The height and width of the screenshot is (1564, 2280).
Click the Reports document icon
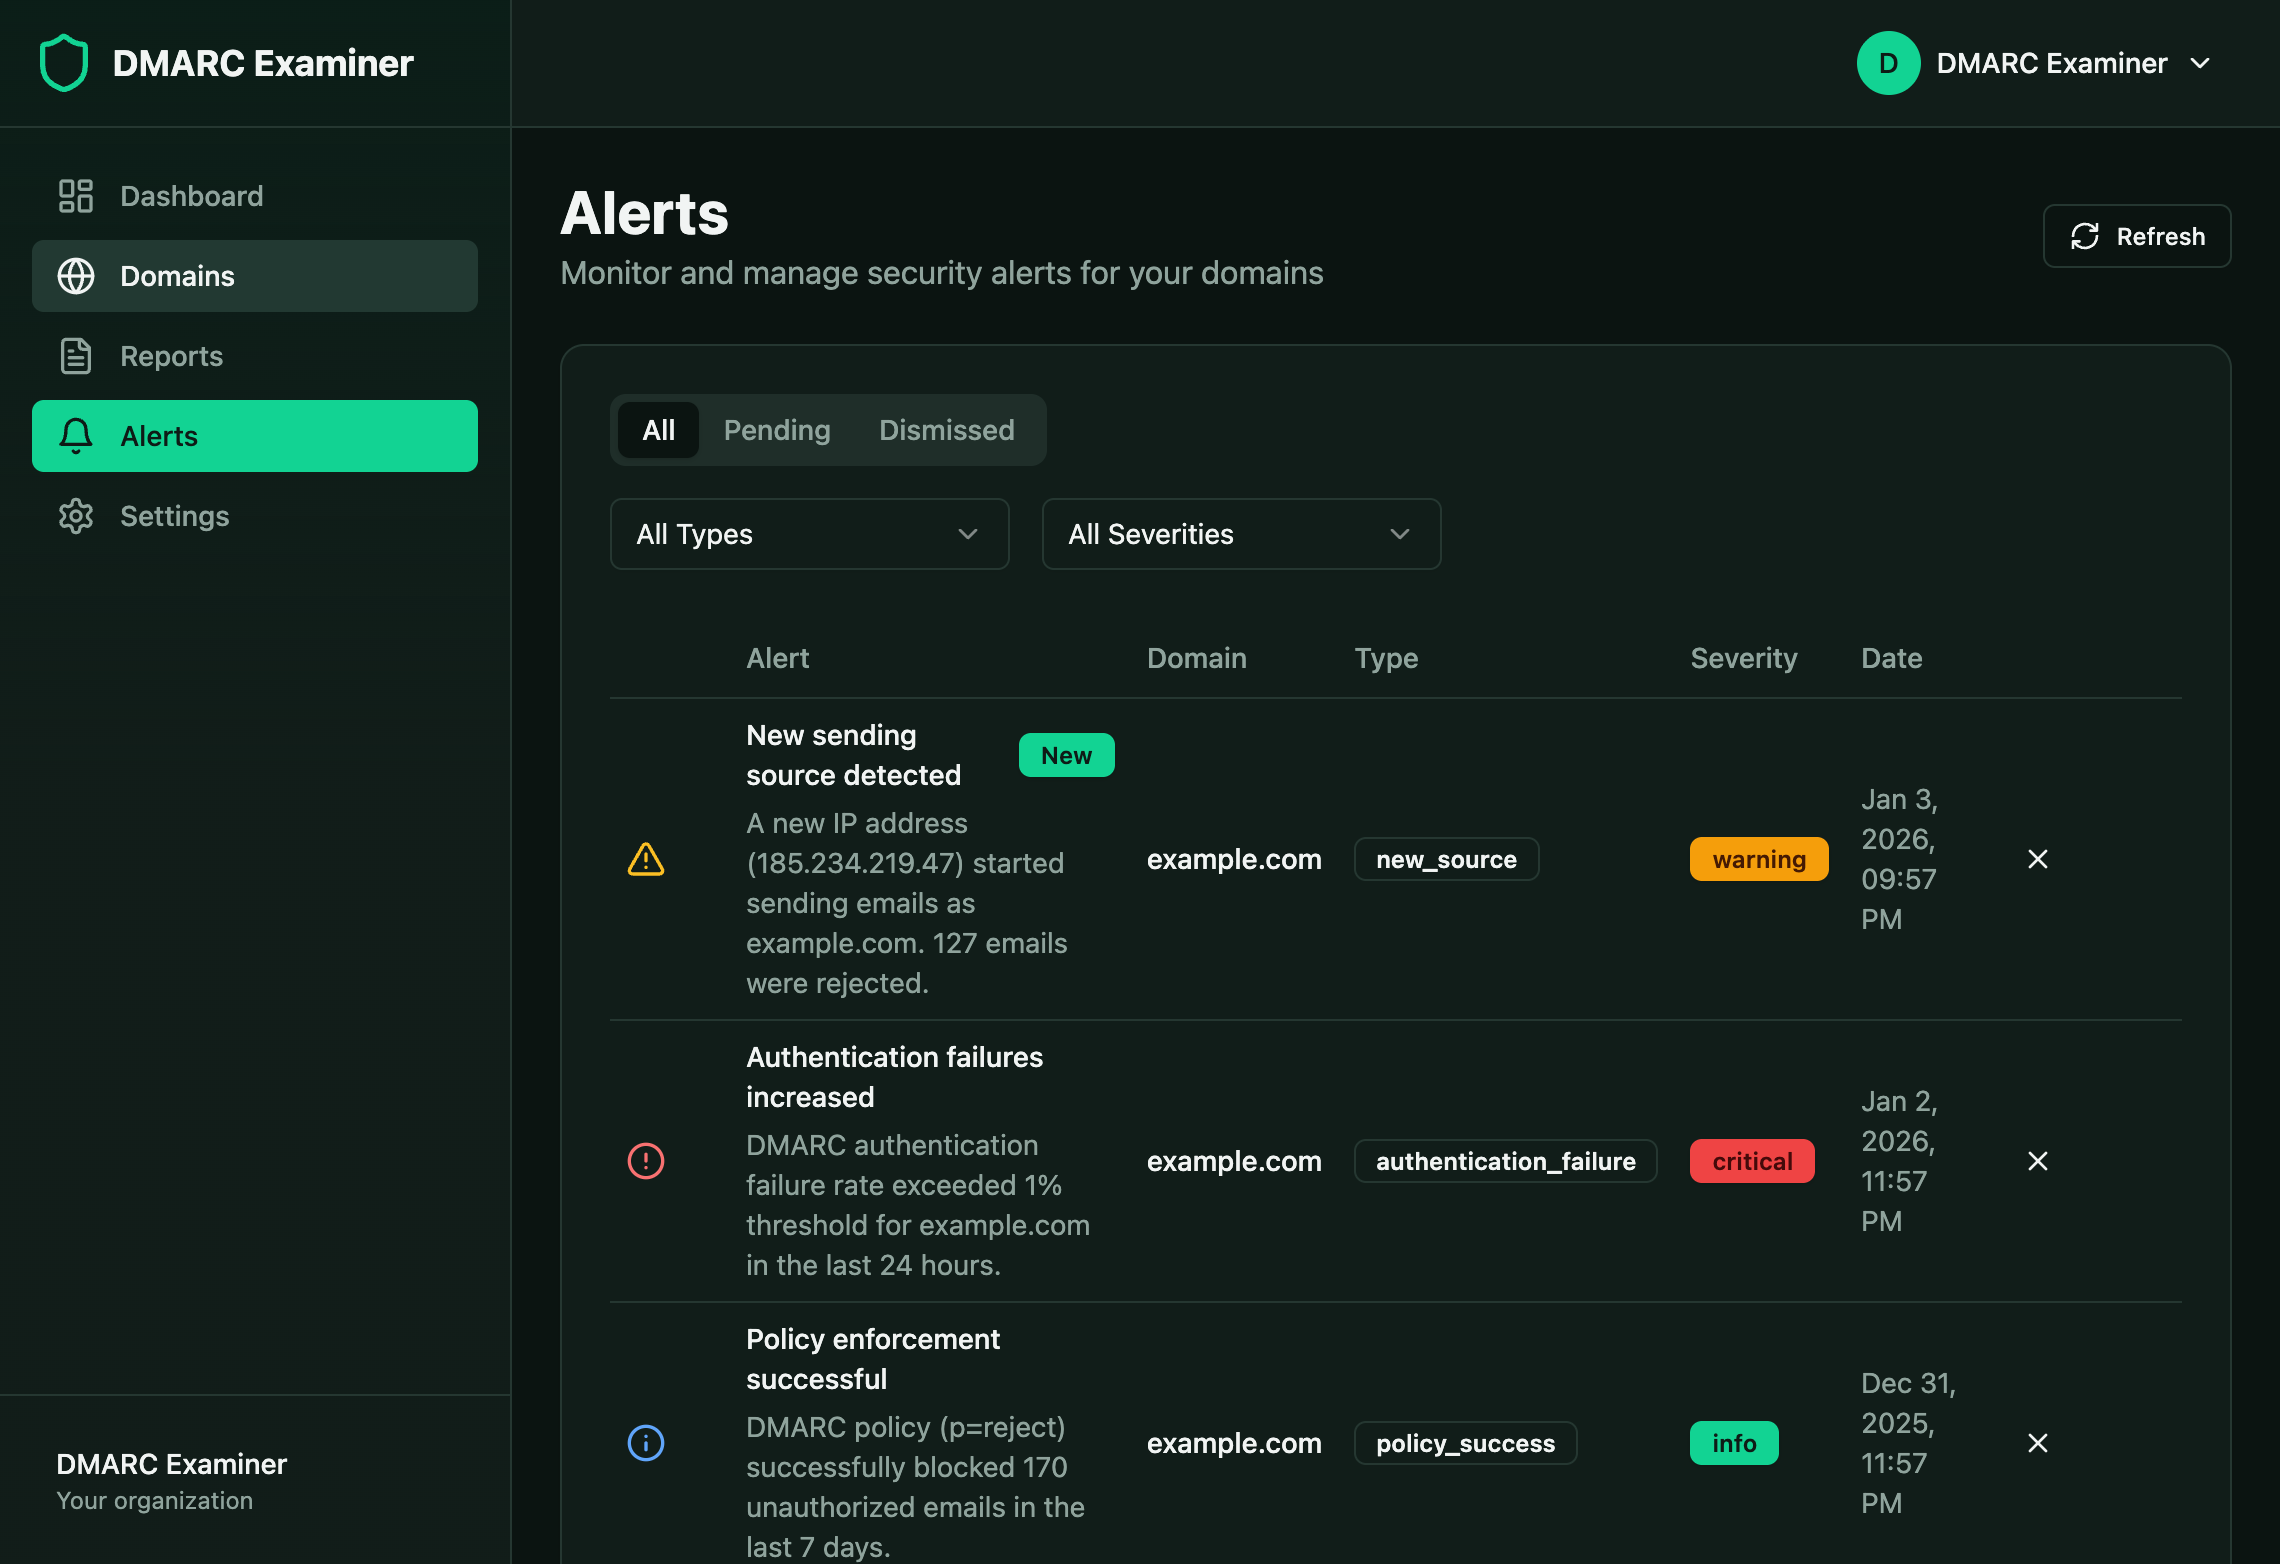(75, 356)
